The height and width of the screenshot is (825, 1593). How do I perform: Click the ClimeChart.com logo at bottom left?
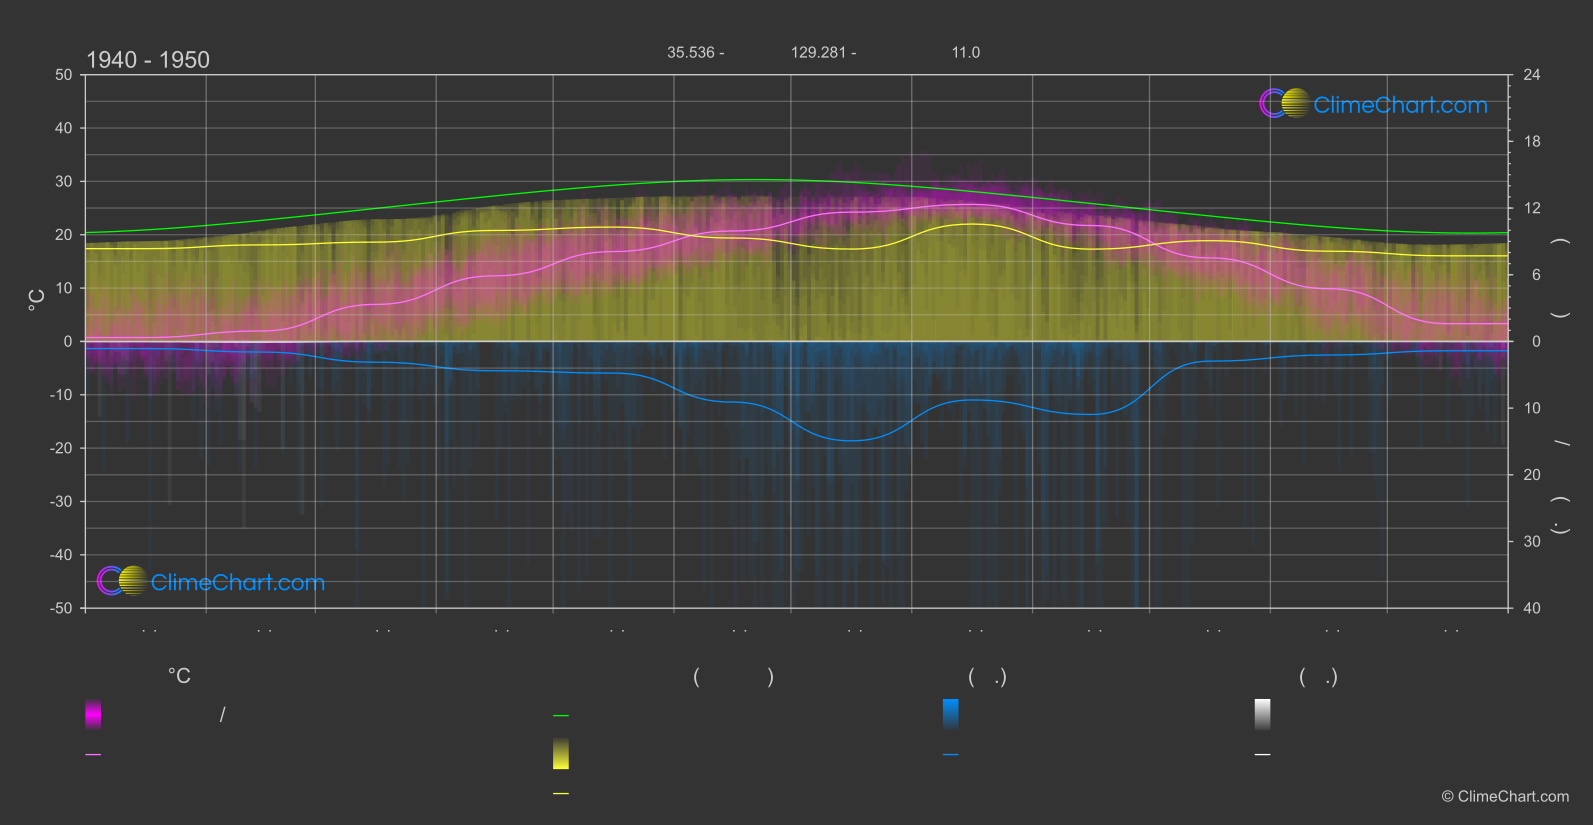[211, 581]
